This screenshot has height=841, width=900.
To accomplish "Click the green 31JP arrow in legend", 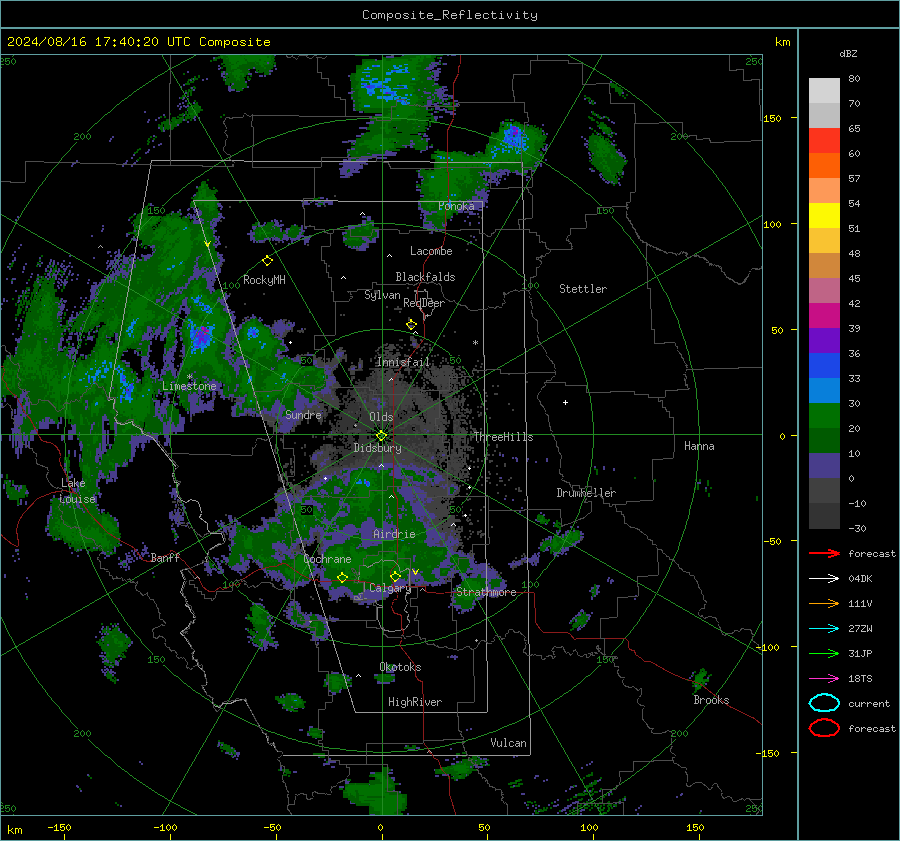I will (x=824, y=653).
